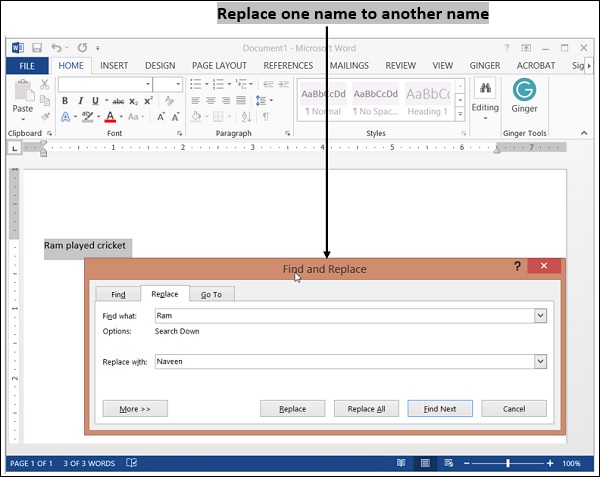Image resolution: width=600 pixels, height=477 pixels.
Task: Click the Undo arrow icon
Action: pyautogui.click(x=56, y=48)
